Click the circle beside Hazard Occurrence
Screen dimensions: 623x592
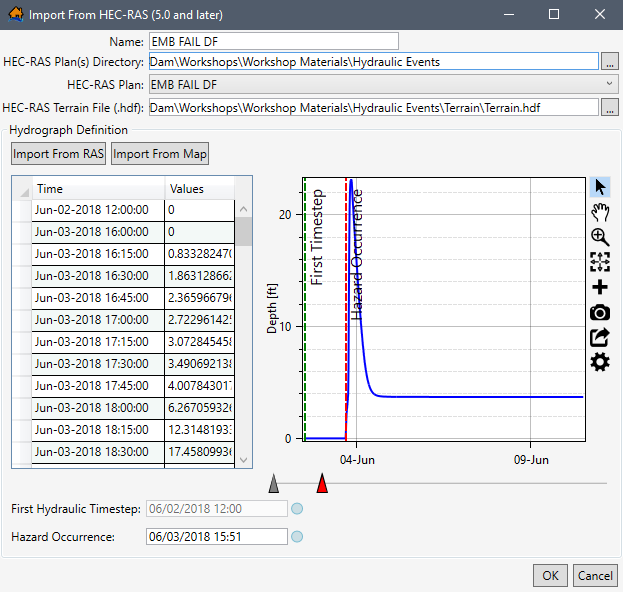297,537
